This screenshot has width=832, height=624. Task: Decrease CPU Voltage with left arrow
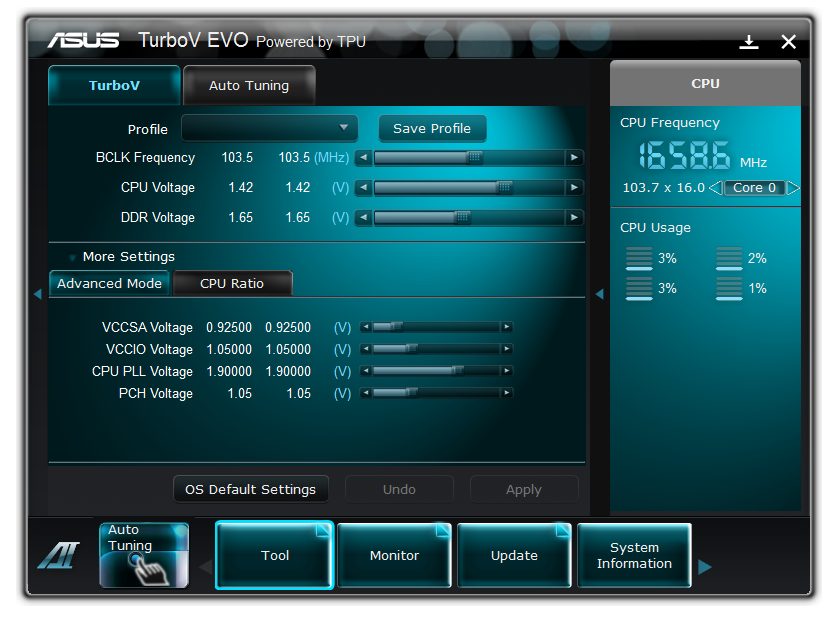click(x=363, y=187)
